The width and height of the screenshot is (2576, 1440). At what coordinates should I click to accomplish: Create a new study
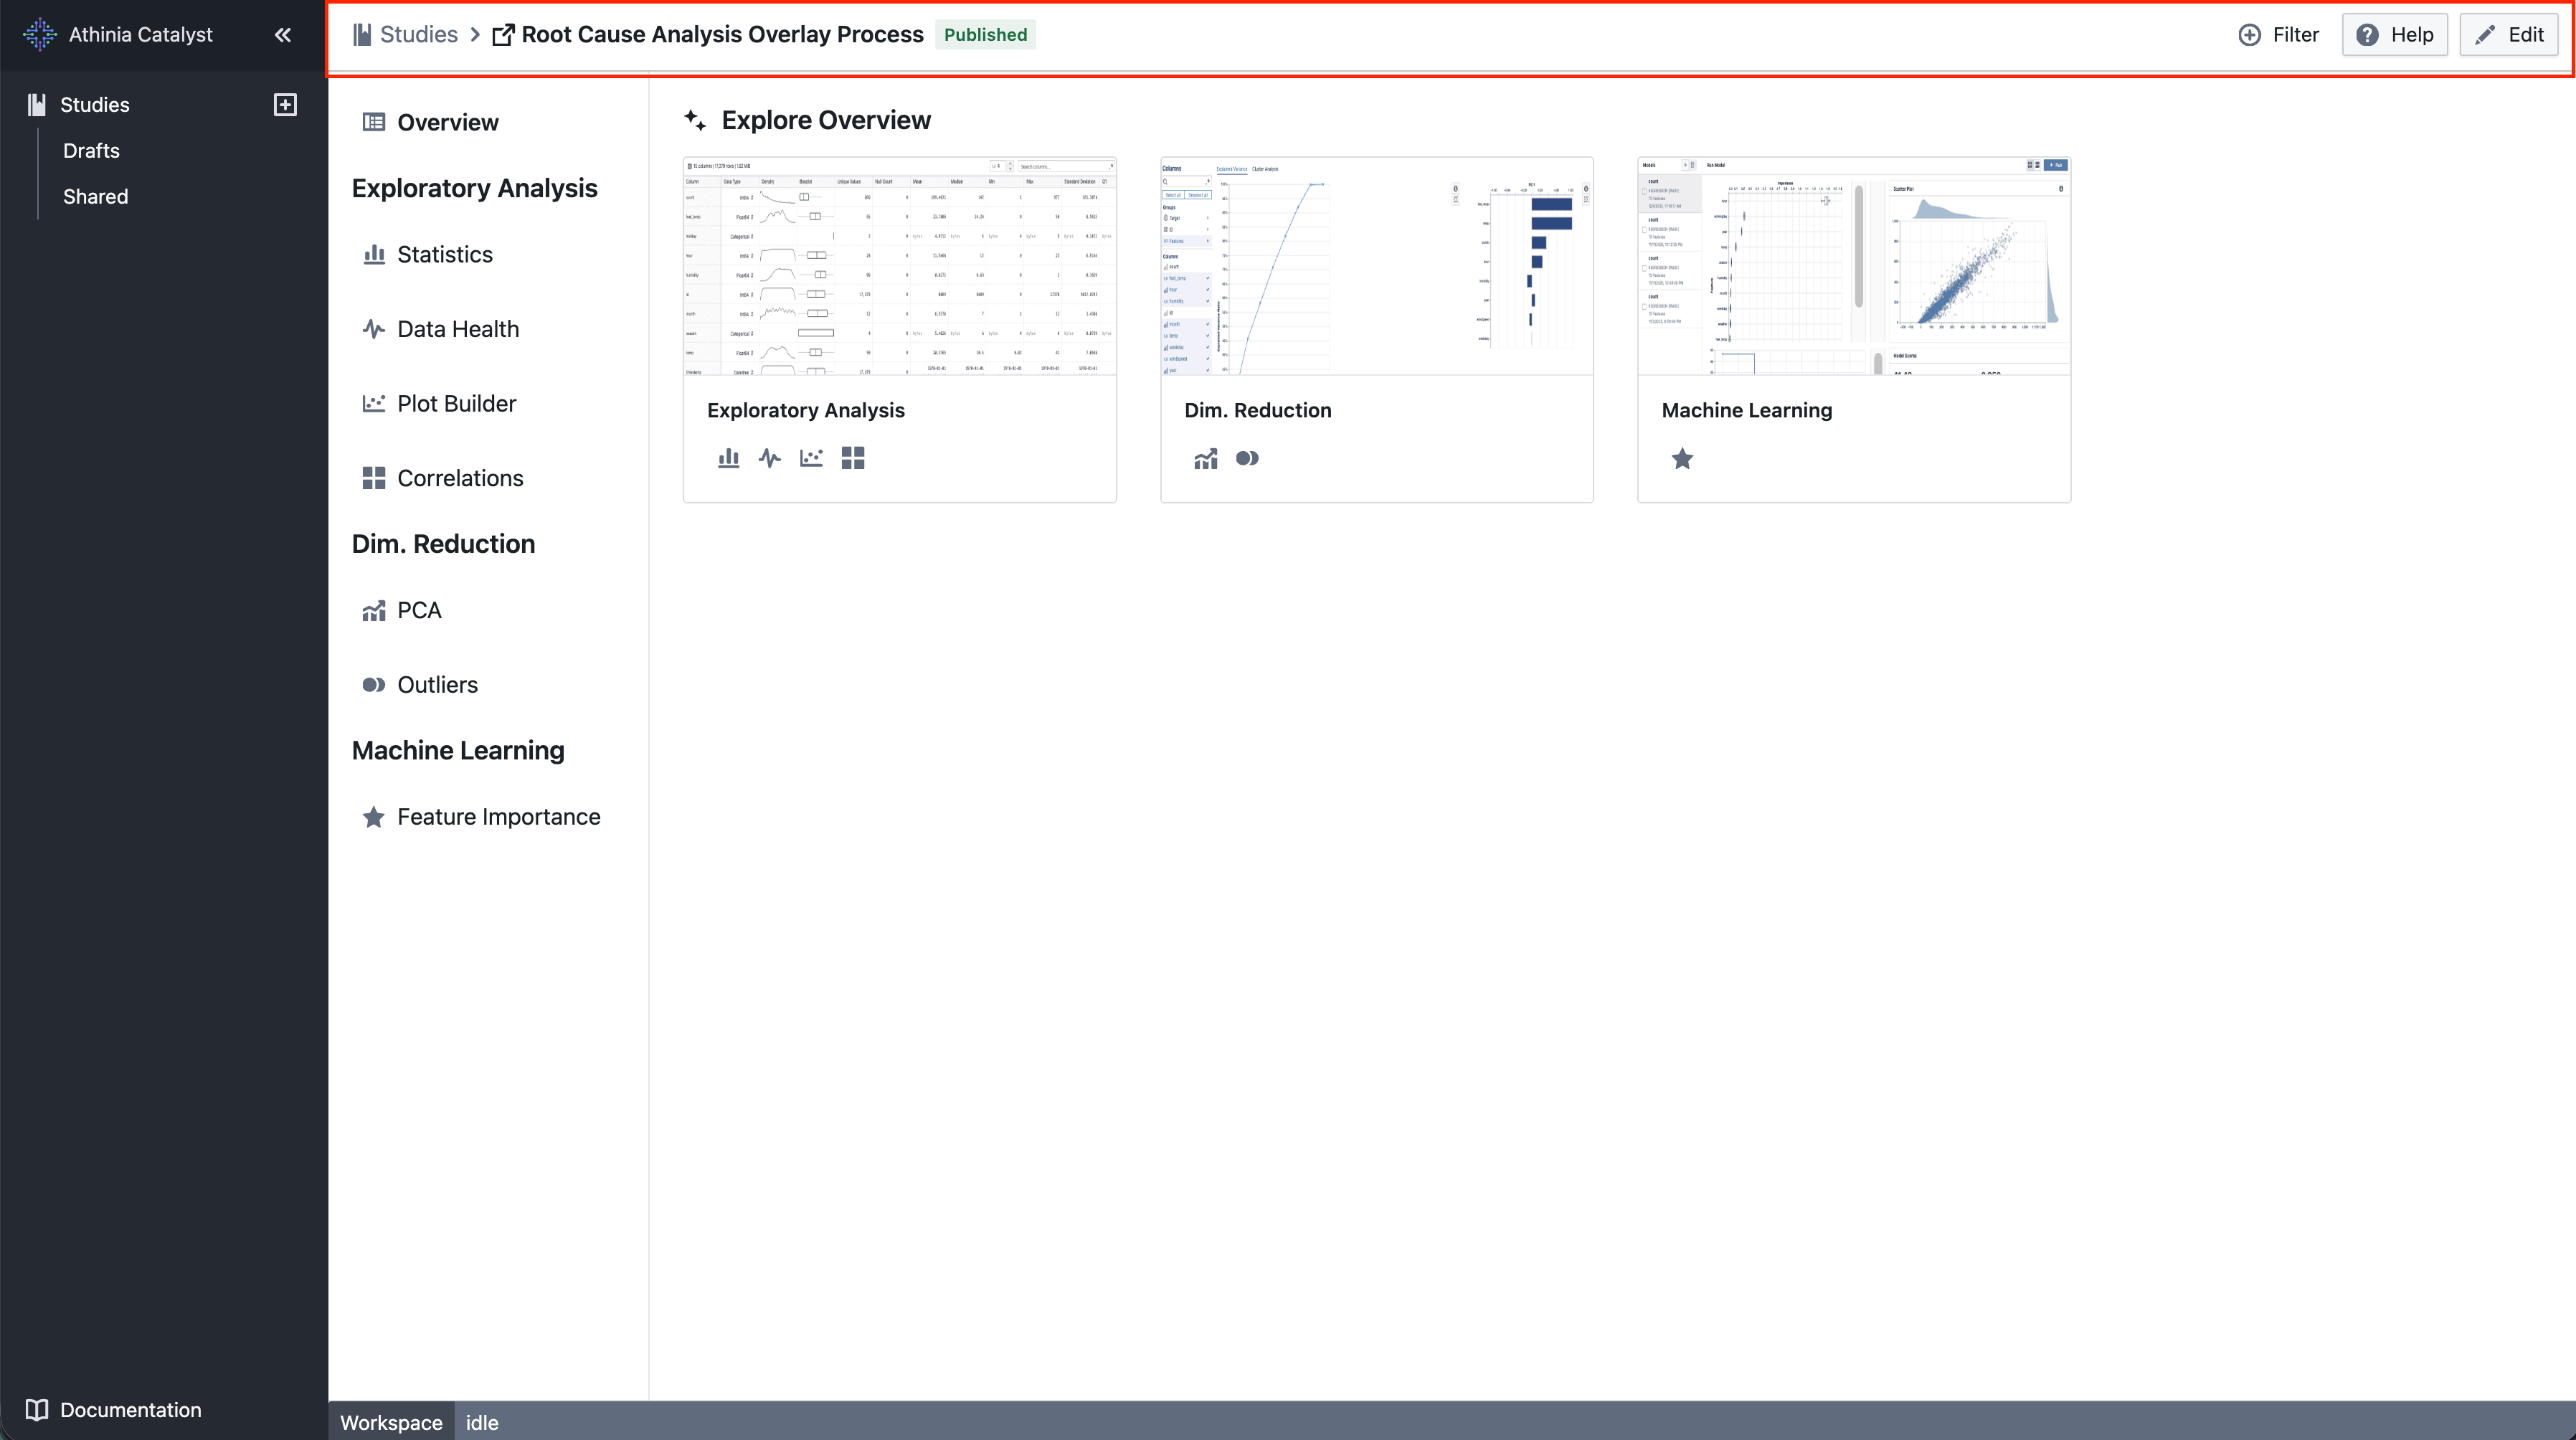tap(285, 104)
